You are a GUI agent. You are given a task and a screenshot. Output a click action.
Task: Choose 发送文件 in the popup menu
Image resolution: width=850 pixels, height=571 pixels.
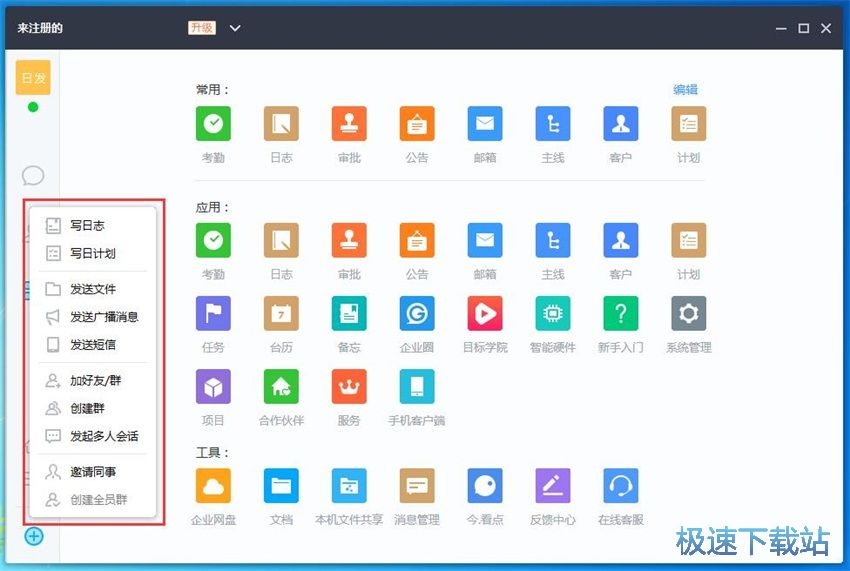point(93,289)
